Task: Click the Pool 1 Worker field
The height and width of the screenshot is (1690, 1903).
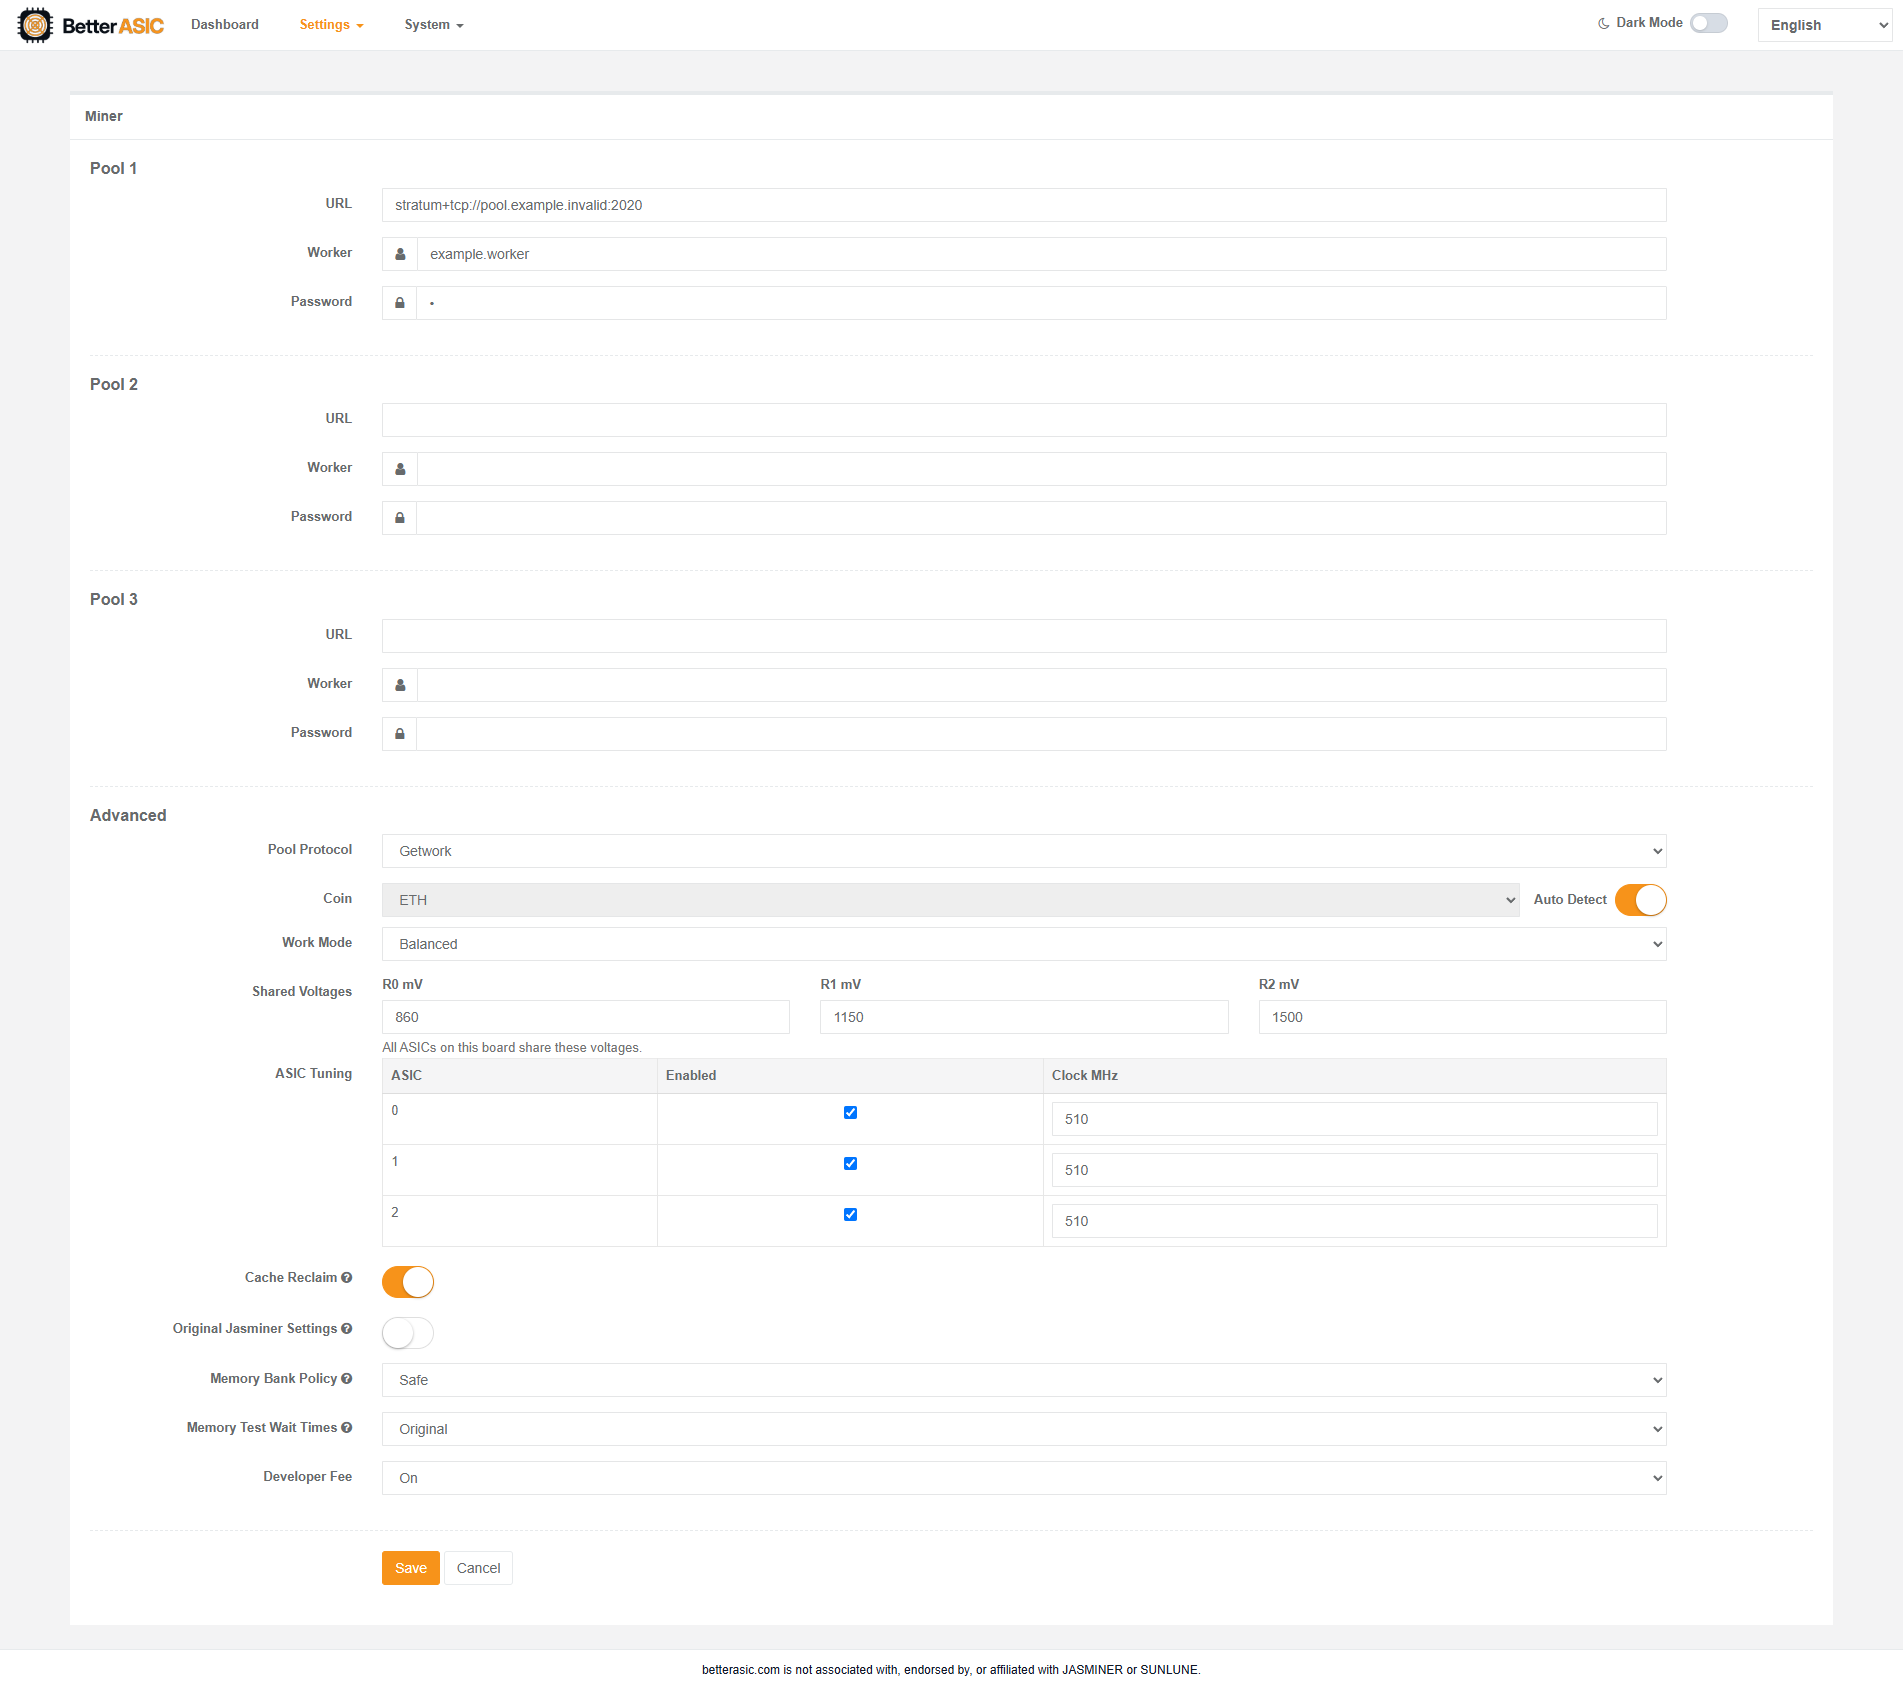Action: click(1042, 254)
